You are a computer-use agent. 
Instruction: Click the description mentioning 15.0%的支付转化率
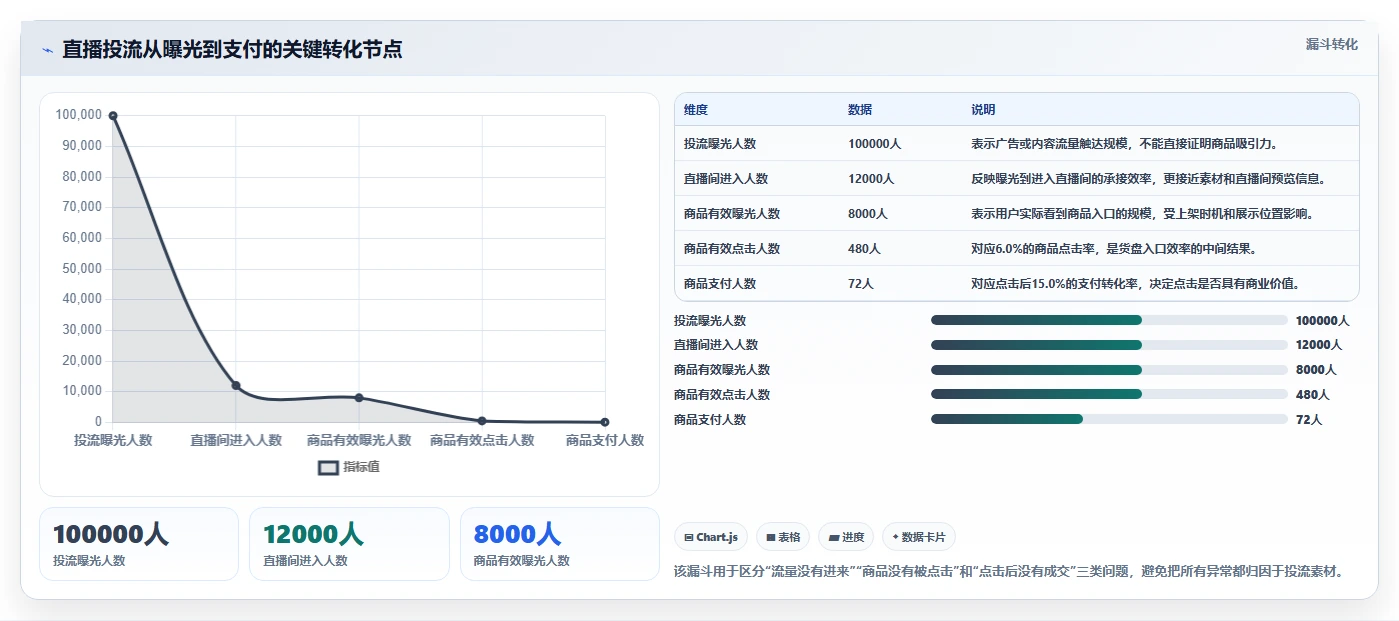(x=1136, y=284)
